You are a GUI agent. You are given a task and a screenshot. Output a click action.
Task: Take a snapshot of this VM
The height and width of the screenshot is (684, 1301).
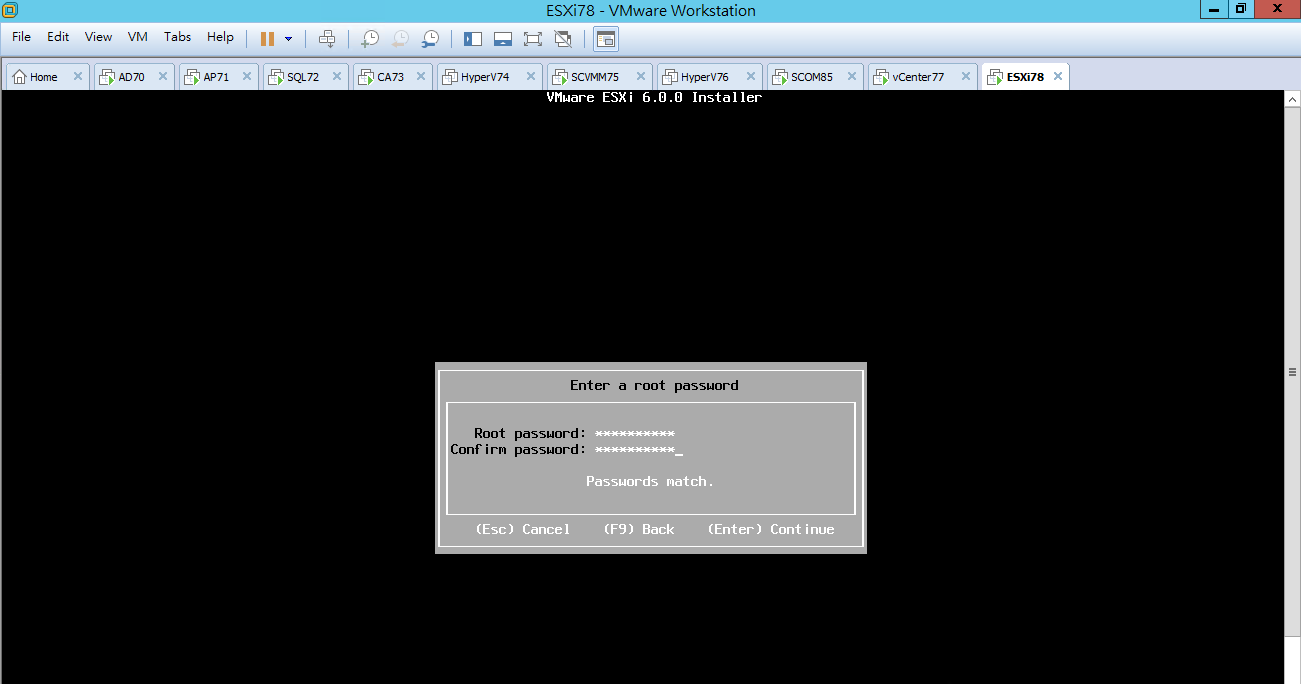click(370, 39)
